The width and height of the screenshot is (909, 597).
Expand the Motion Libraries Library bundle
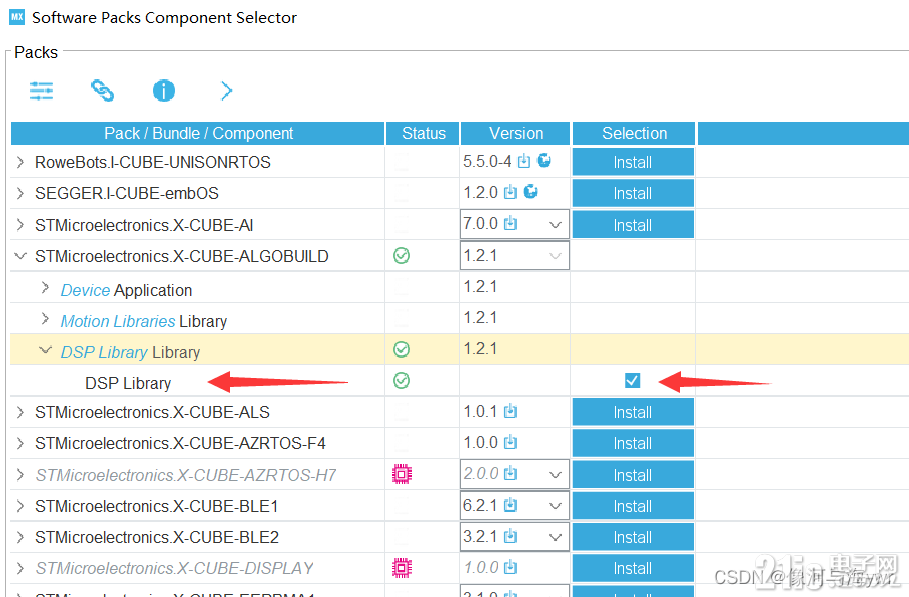(46, 319)
